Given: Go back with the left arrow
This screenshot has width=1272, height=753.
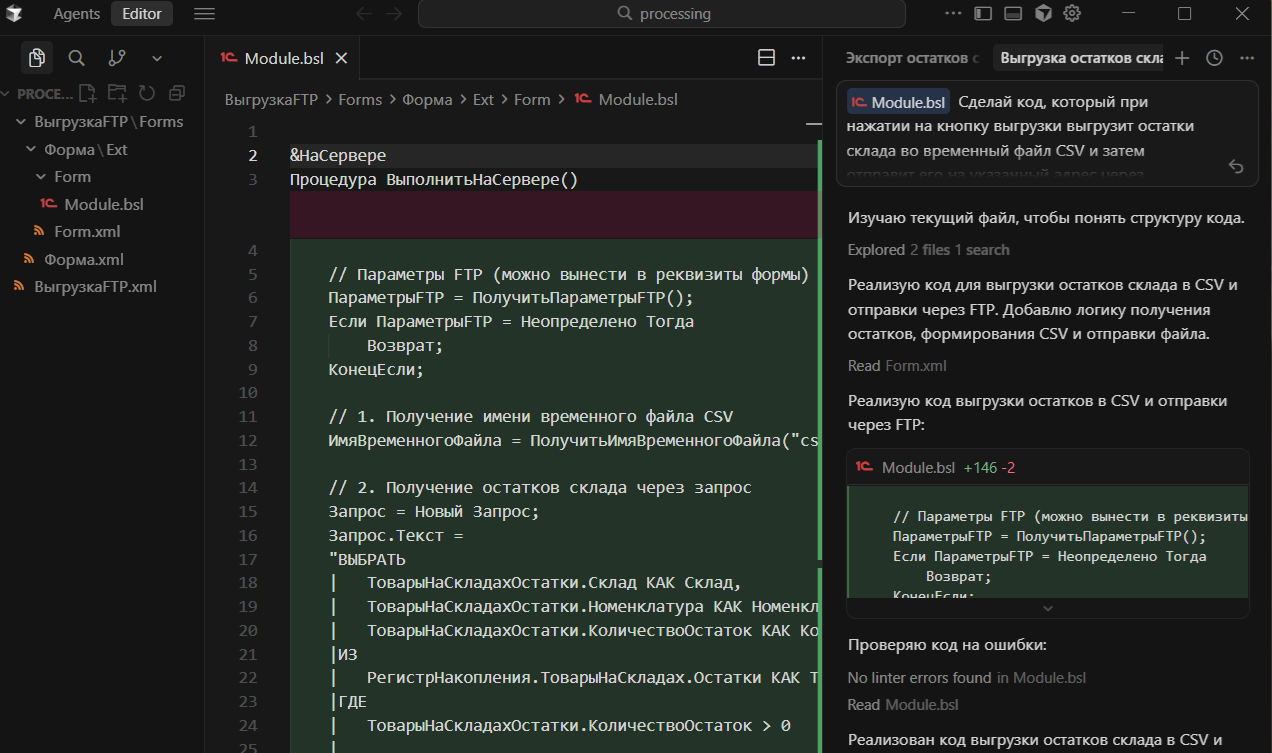Looking at the screenshot, I should coord(364,14).
